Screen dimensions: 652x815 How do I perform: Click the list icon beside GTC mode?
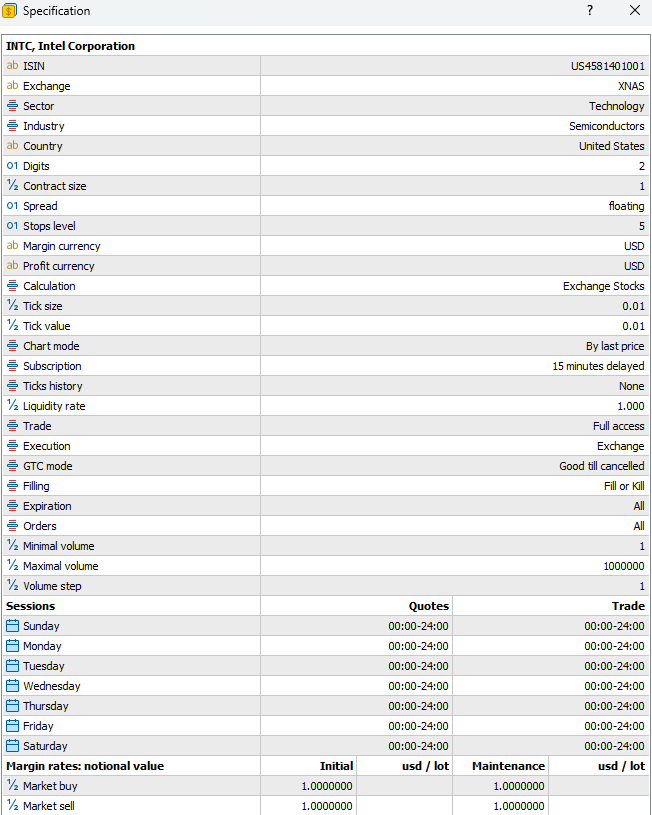(12, 466)
